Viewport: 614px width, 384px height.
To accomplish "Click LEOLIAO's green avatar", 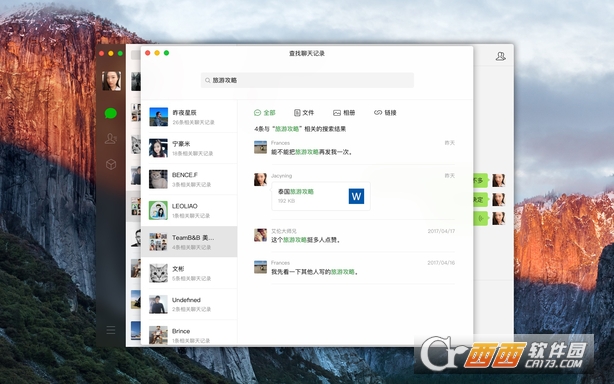I will 158,210.
